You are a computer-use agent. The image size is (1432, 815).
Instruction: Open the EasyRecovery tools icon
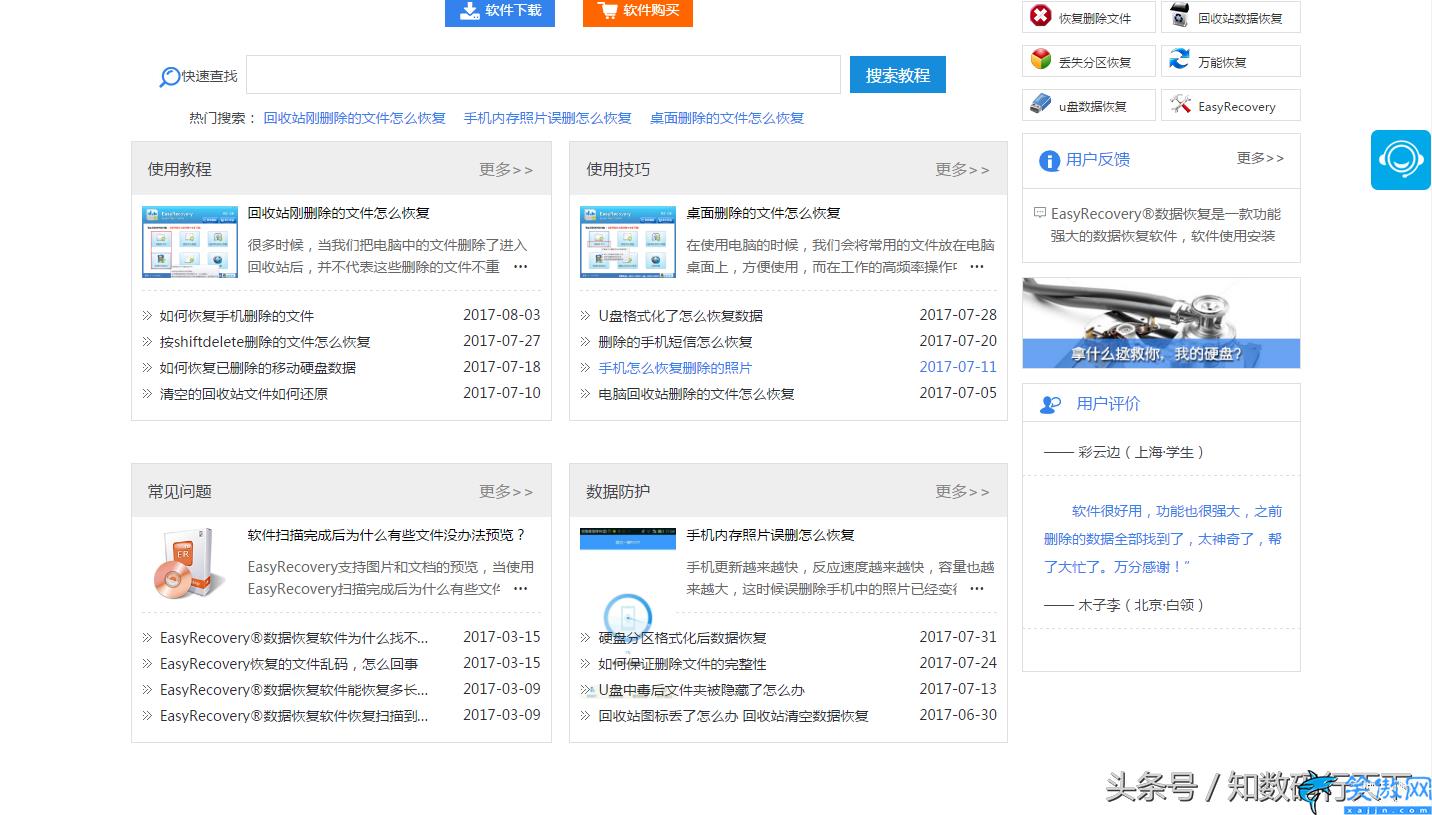(1180, 104)
